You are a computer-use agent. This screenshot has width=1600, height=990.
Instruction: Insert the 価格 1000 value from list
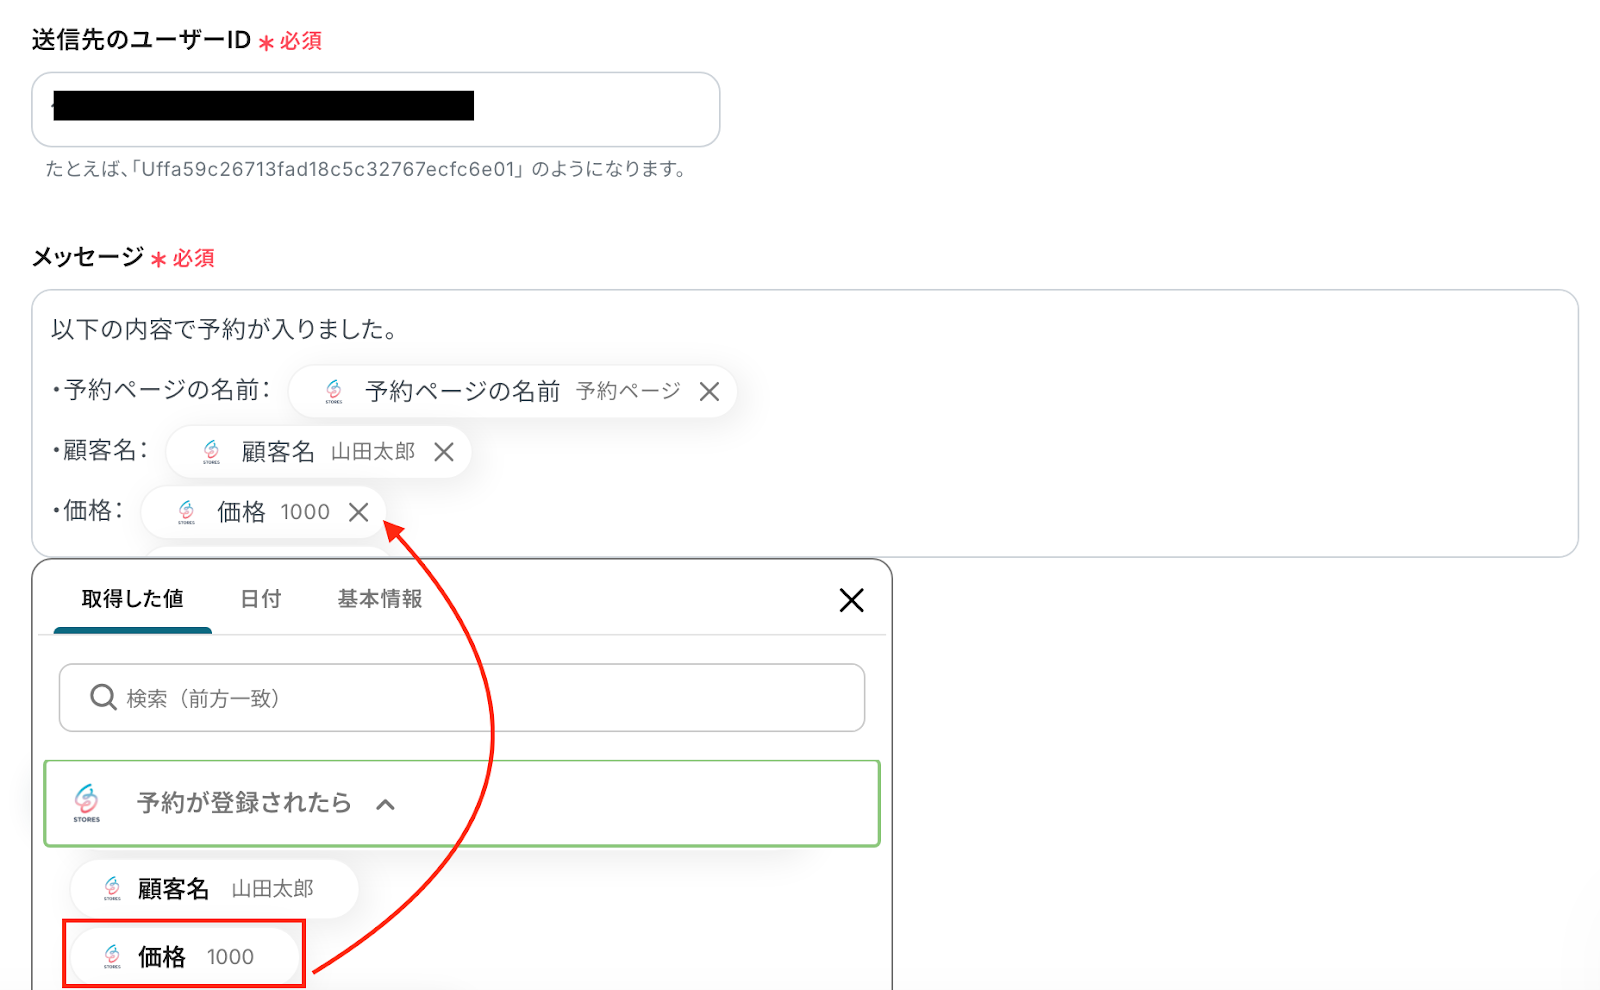185,957
